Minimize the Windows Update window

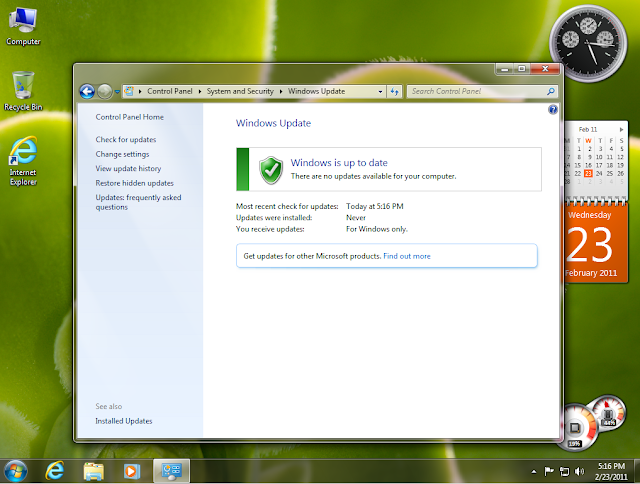click(x=505, y=69)
